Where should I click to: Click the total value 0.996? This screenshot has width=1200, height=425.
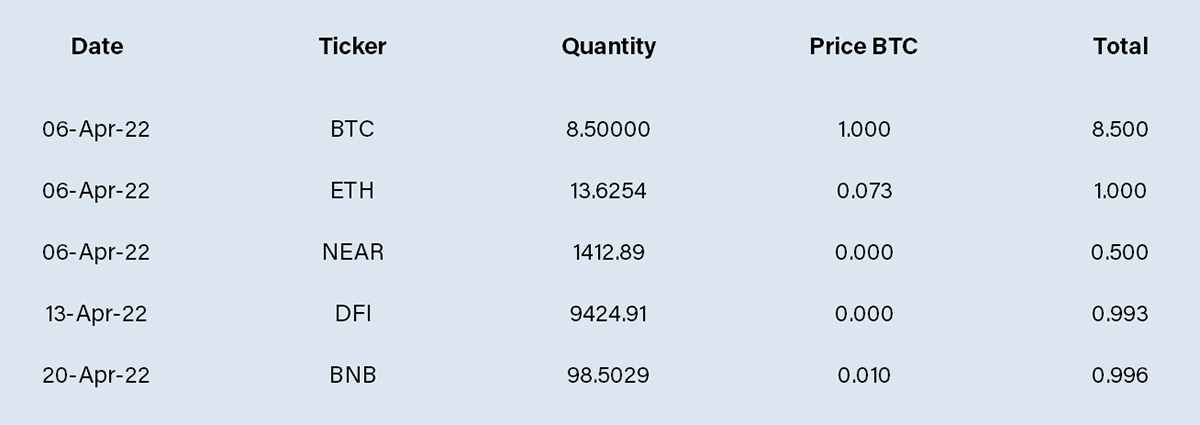1120,376
